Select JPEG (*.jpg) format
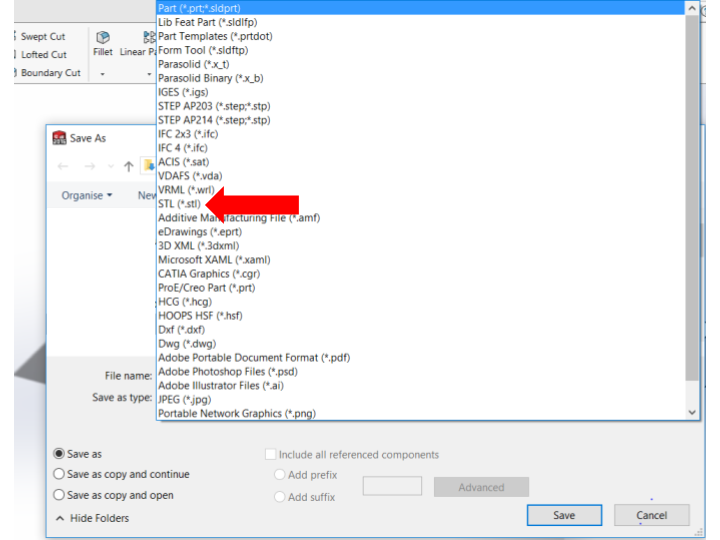The image size is (720, 540). click(x=421, y=399)
